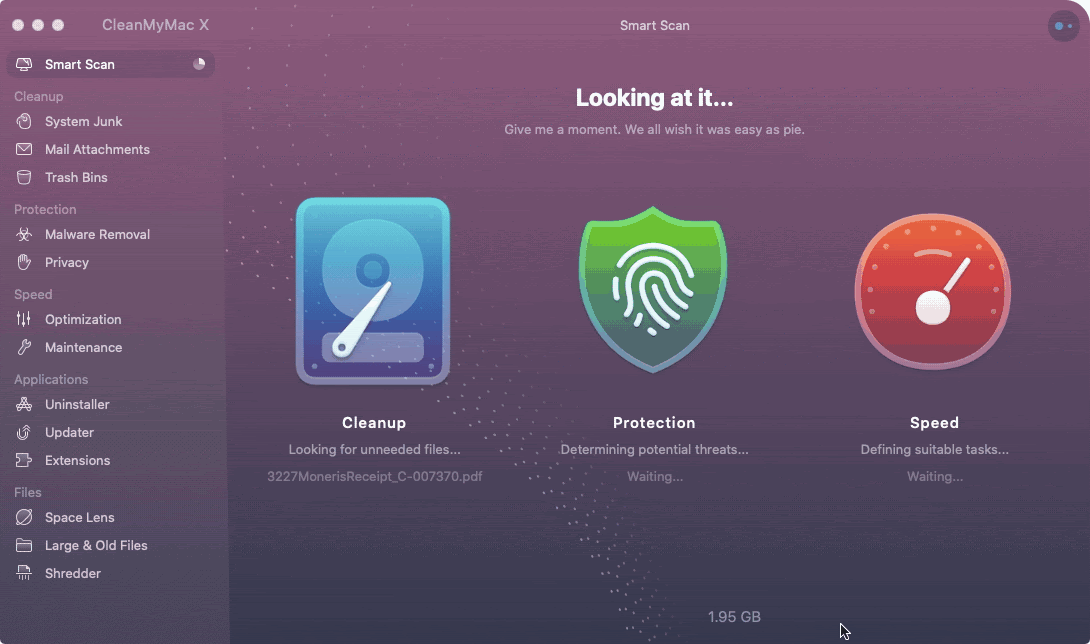The width and height of the screenshot is (1090, 644).
Task: Click the 1.95 GB scan size label
Action: point(734,617)
